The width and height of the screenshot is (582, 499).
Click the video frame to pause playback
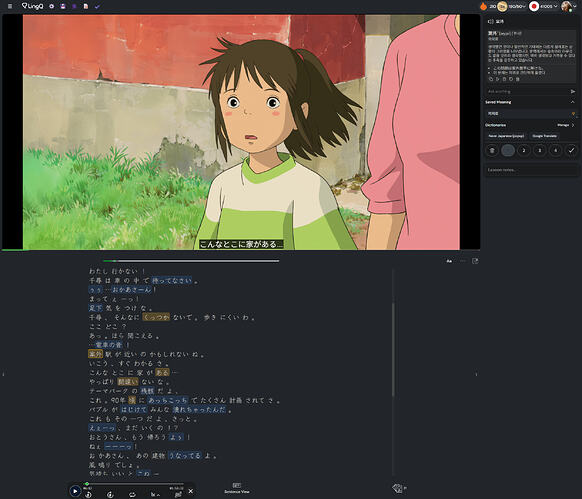[241, 132]
